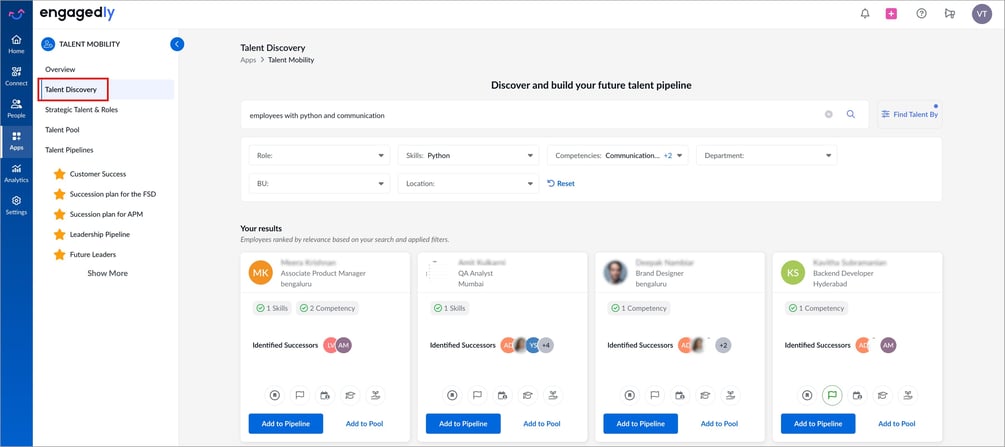Collapse the Talent Mobility sidebar arrow

[x=178, y=44]
